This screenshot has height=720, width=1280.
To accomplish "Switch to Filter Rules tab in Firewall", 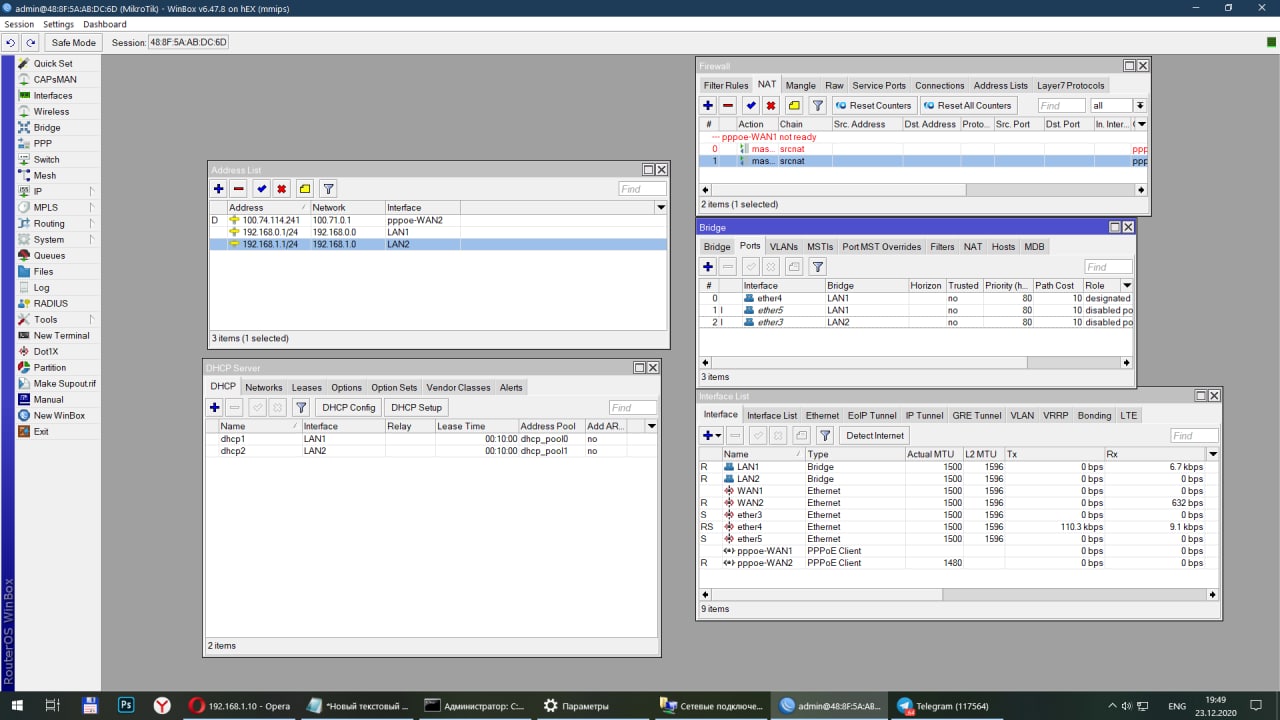I will [x=726, y=85].
